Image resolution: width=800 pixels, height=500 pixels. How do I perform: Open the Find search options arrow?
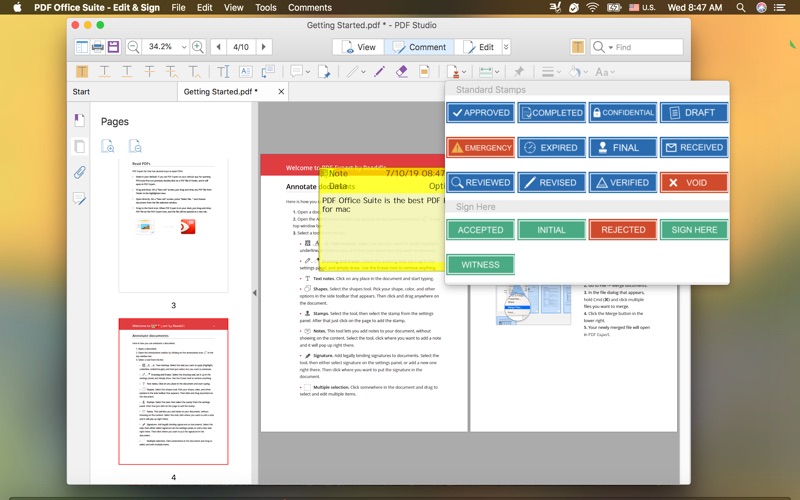(610, 47)
